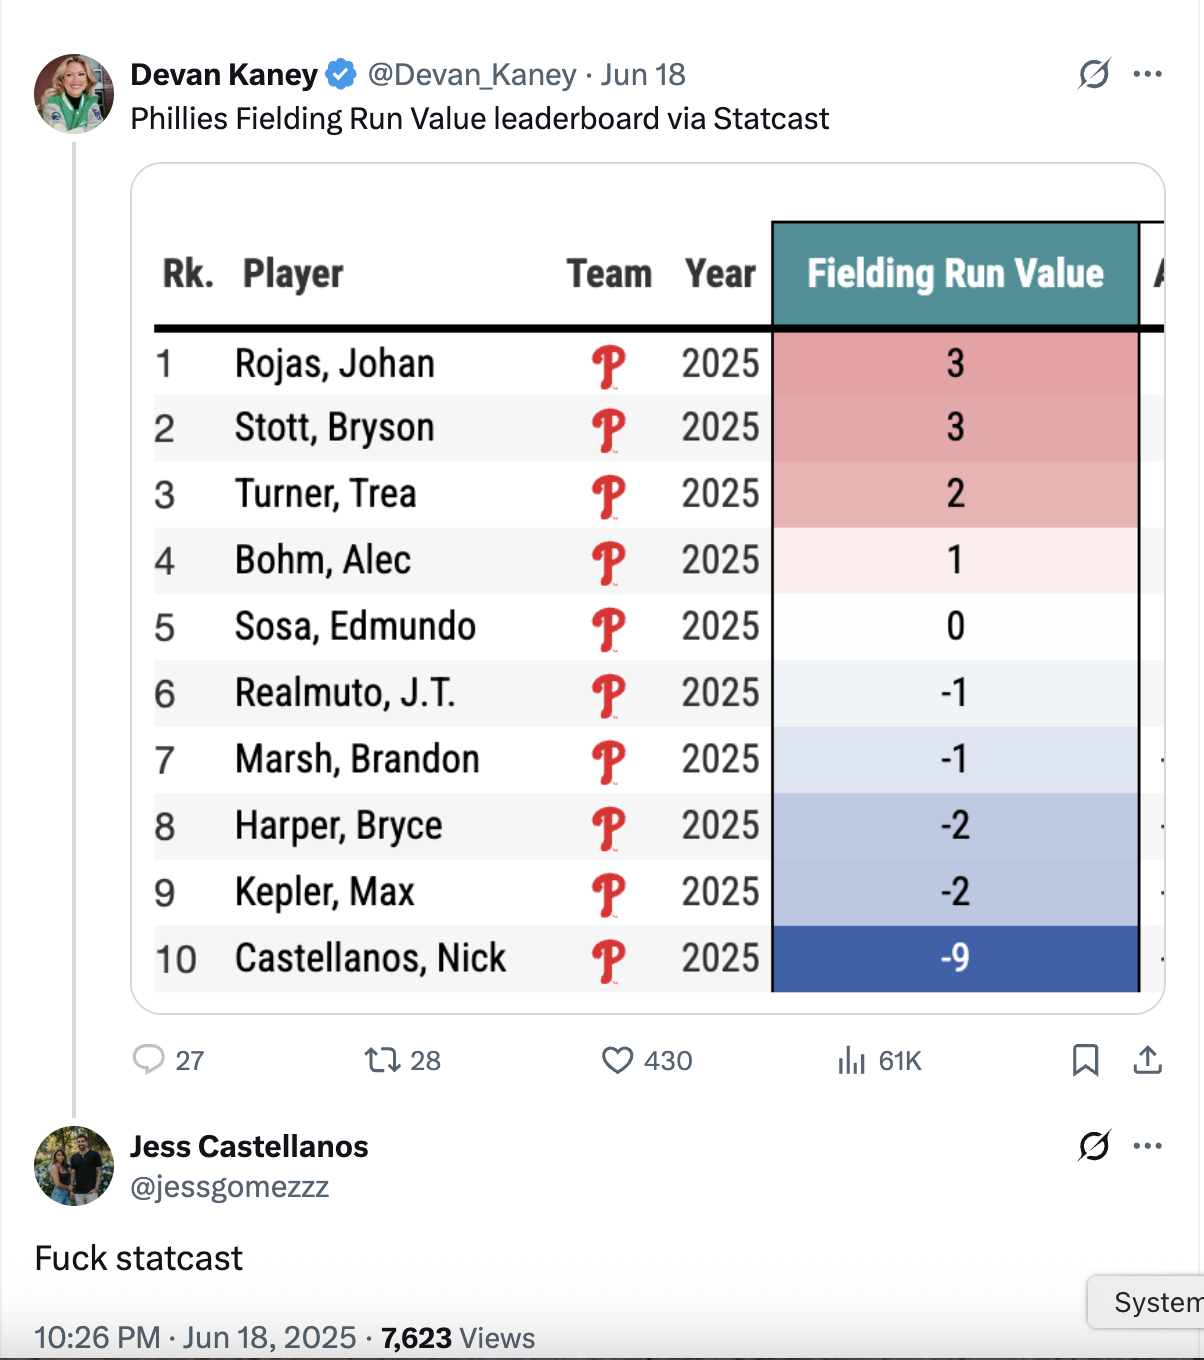Like the Phillies leaderboard tweet
Viewport: 1204px width, 1360px height.
point(618,1059)
